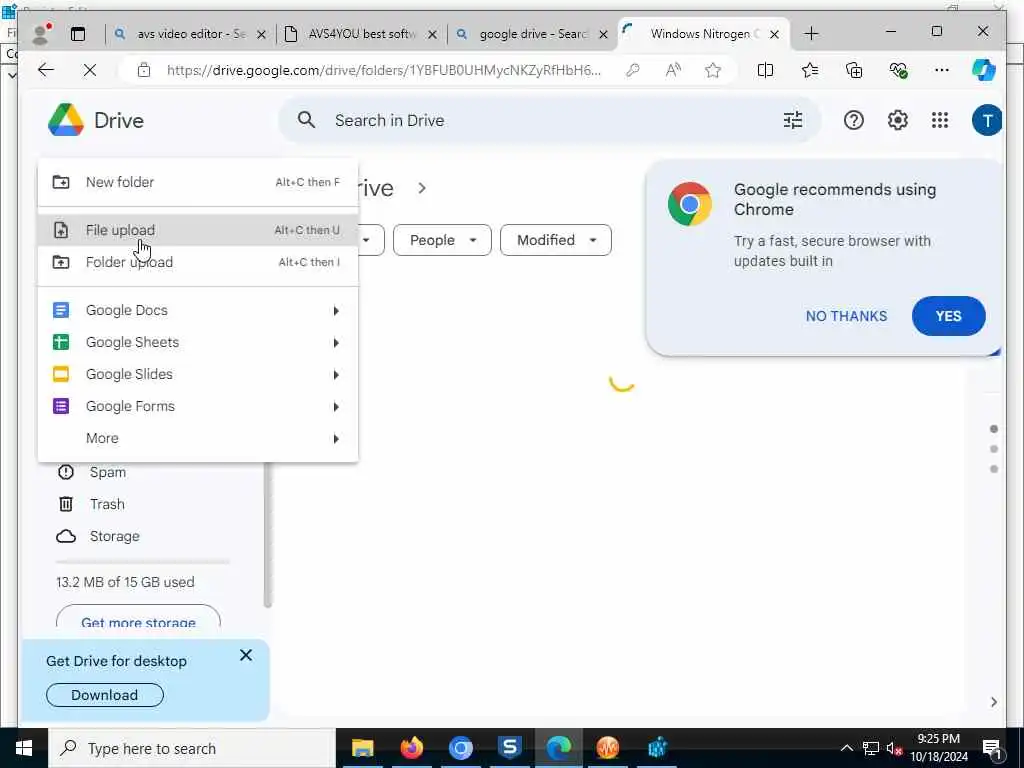Choose Folder upload from the menu
Viewport: 1024px width, 768px height.
[198, 262]
